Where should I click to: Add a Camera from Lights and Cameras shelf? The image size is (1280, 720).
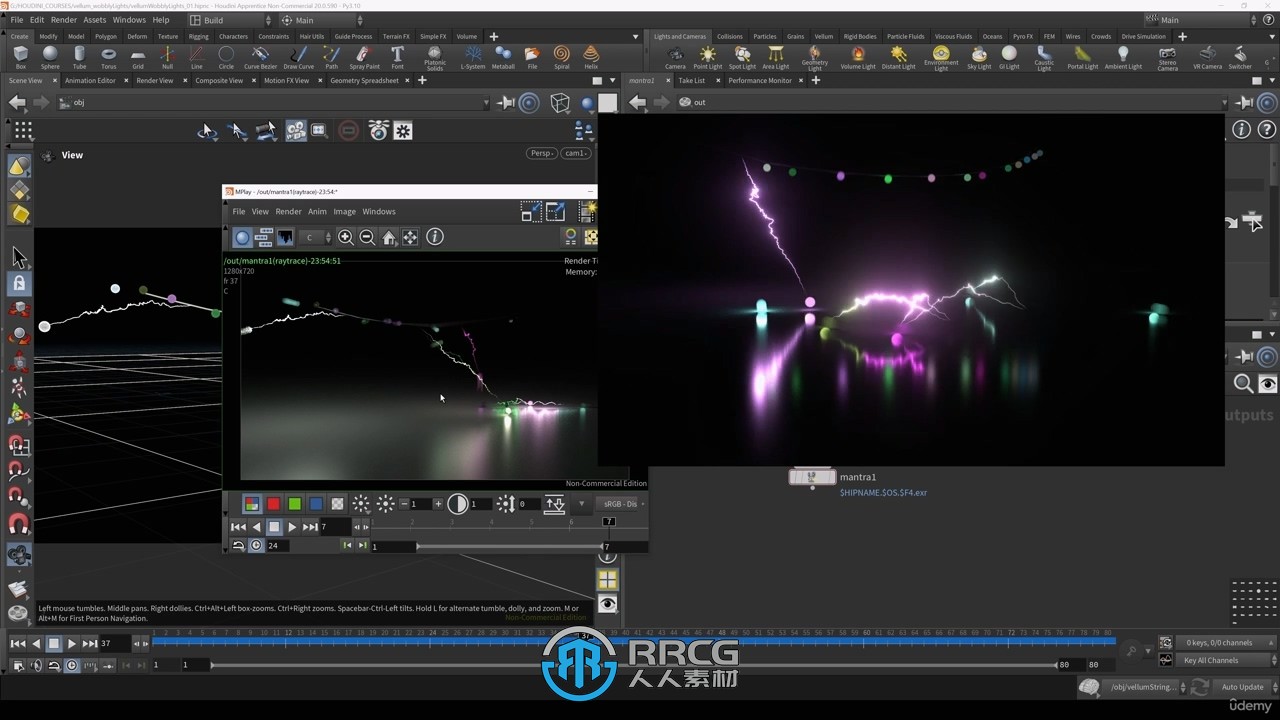tap(675, 57)
